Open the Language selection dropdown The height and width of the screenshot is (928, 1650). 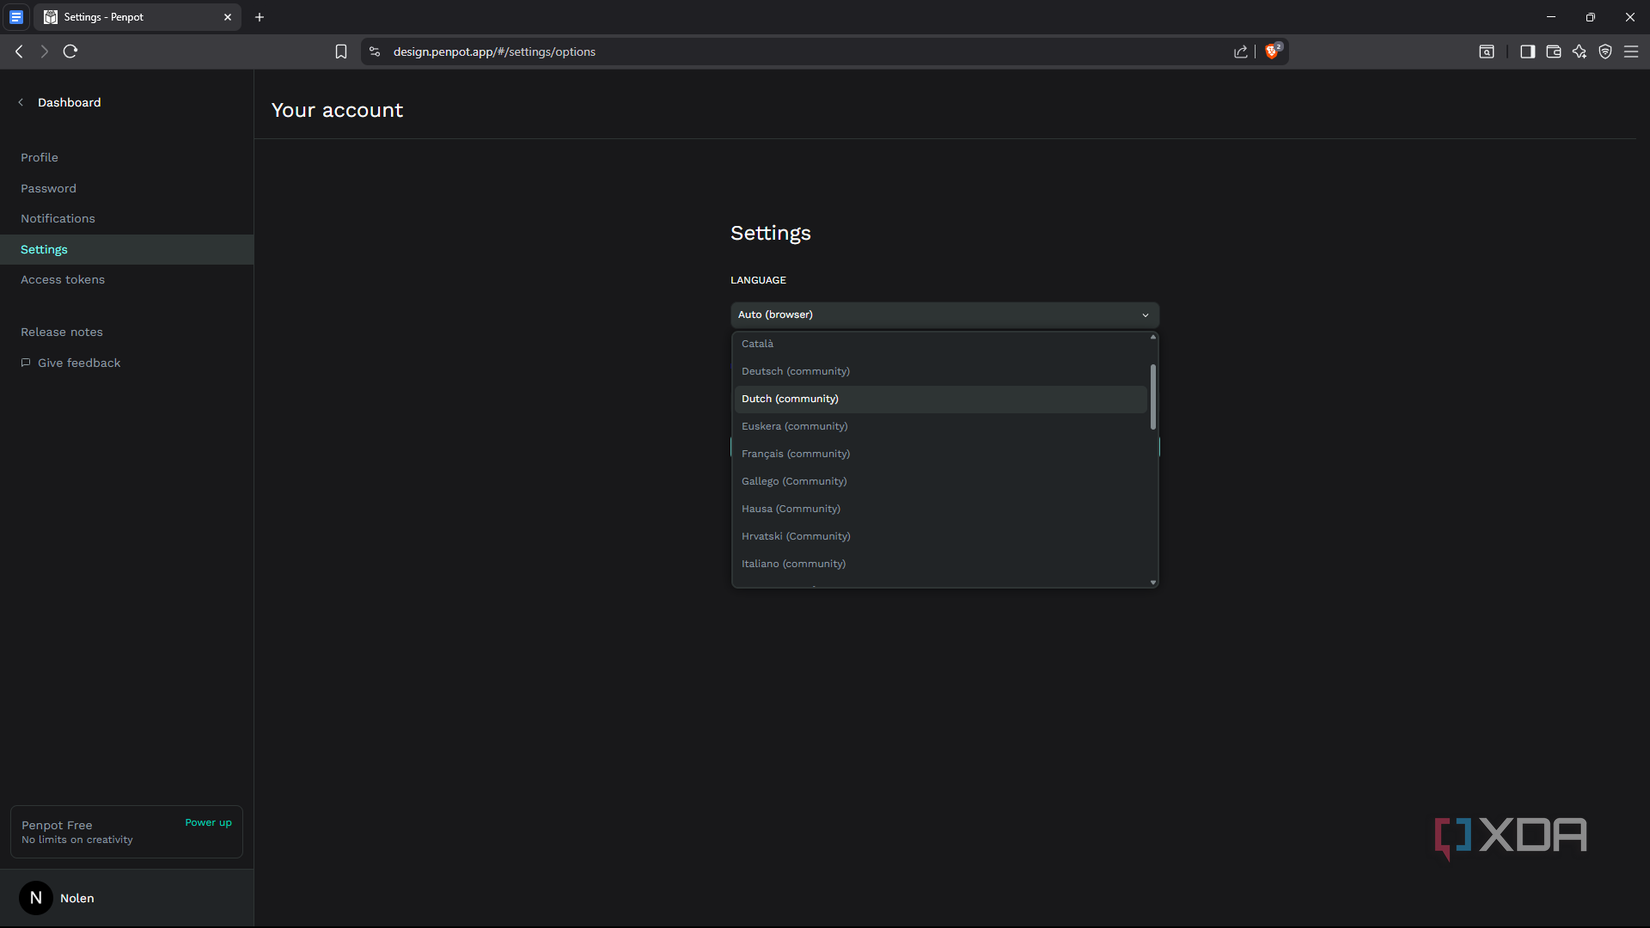coord(944,314)
